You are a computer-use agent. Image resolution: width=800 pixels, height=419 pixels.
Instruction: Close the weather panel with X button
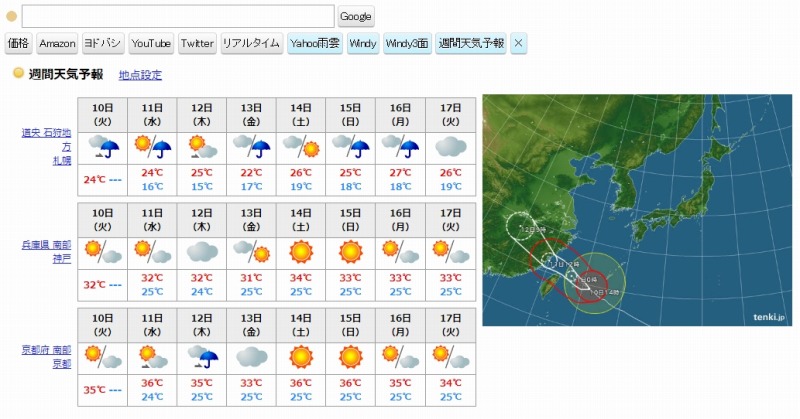coord(518,43)
